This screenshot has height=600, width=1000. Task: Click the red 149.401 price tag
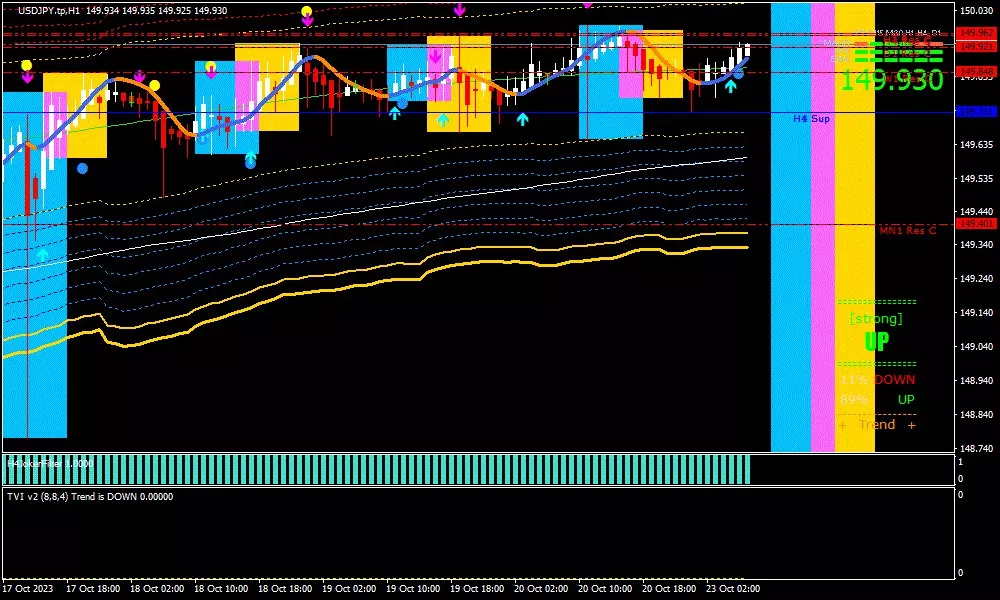[x=976, y=224]
